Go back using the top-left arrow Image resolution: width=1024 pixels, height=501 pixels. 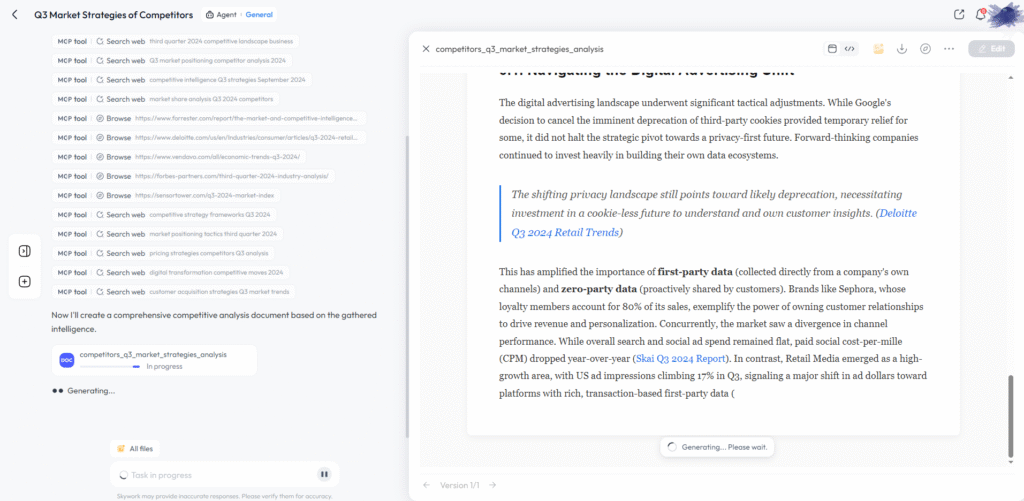coord(14,14)
